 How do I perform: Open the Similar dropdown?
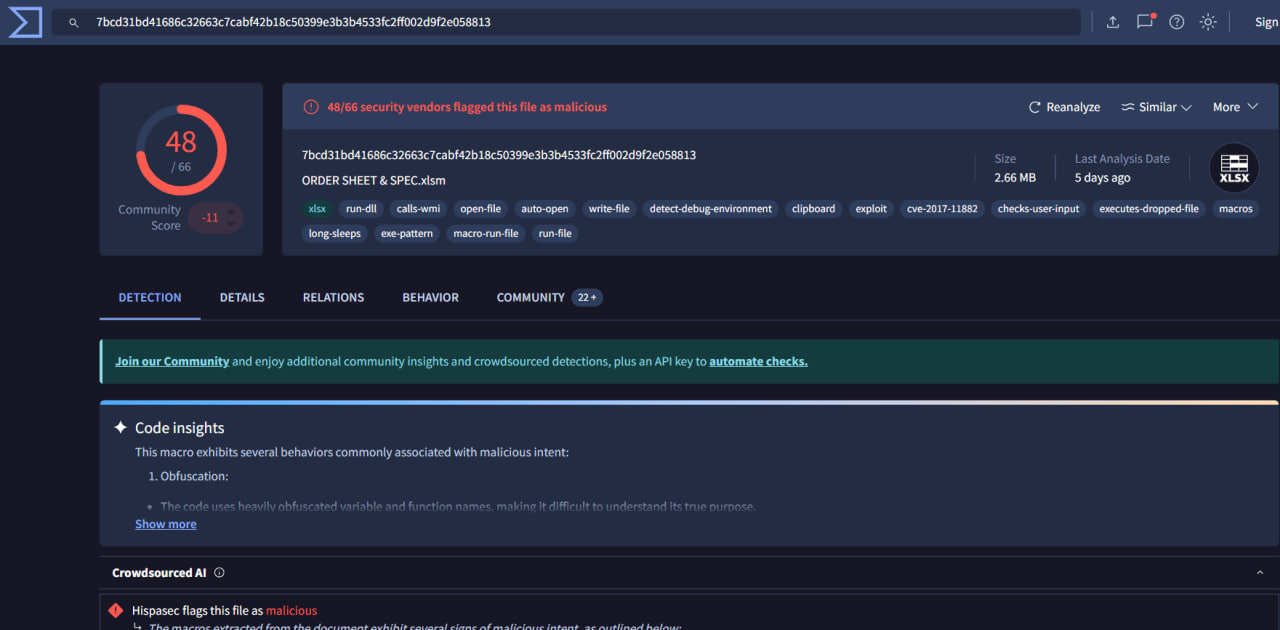[1156, 106]
